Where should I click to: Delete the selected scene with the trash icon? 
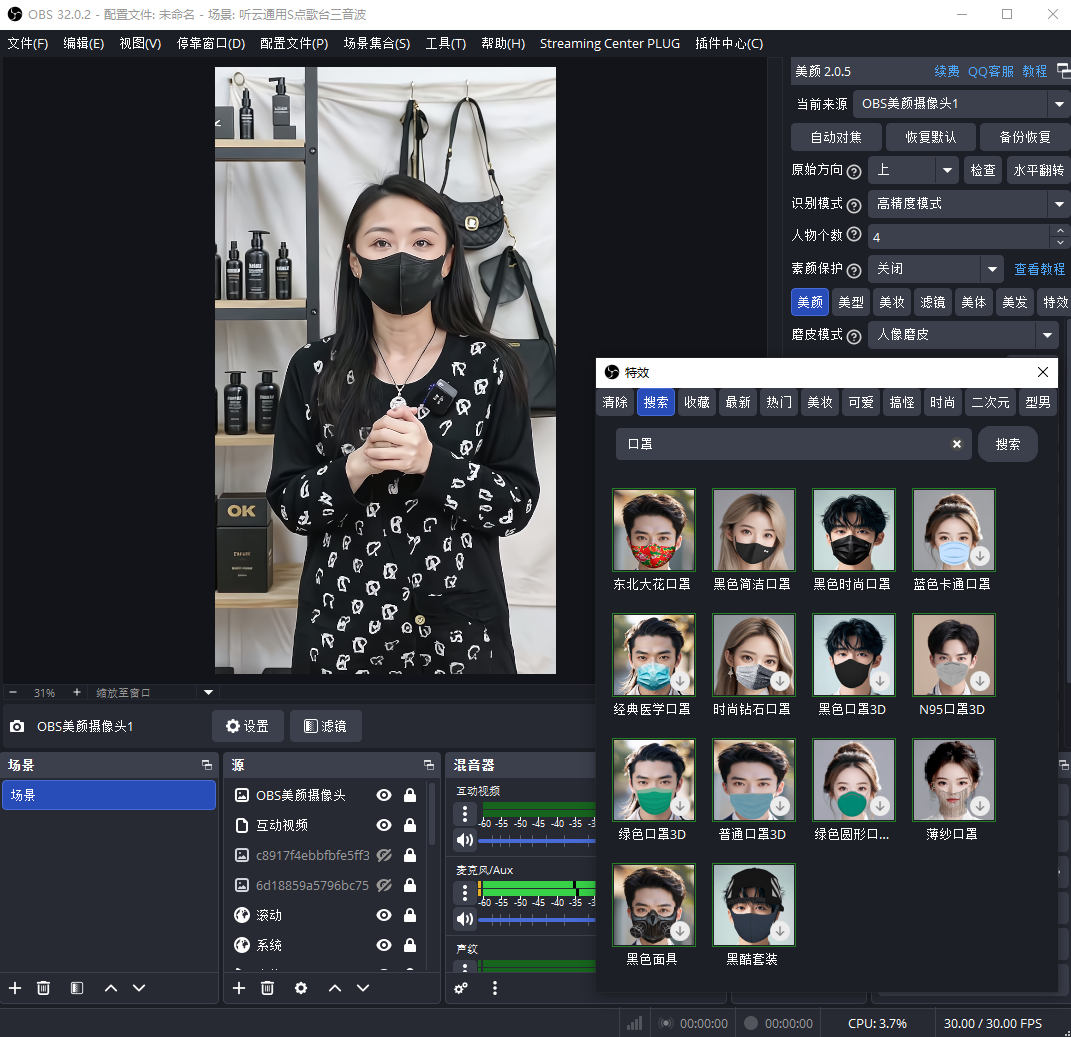[43, 987]
